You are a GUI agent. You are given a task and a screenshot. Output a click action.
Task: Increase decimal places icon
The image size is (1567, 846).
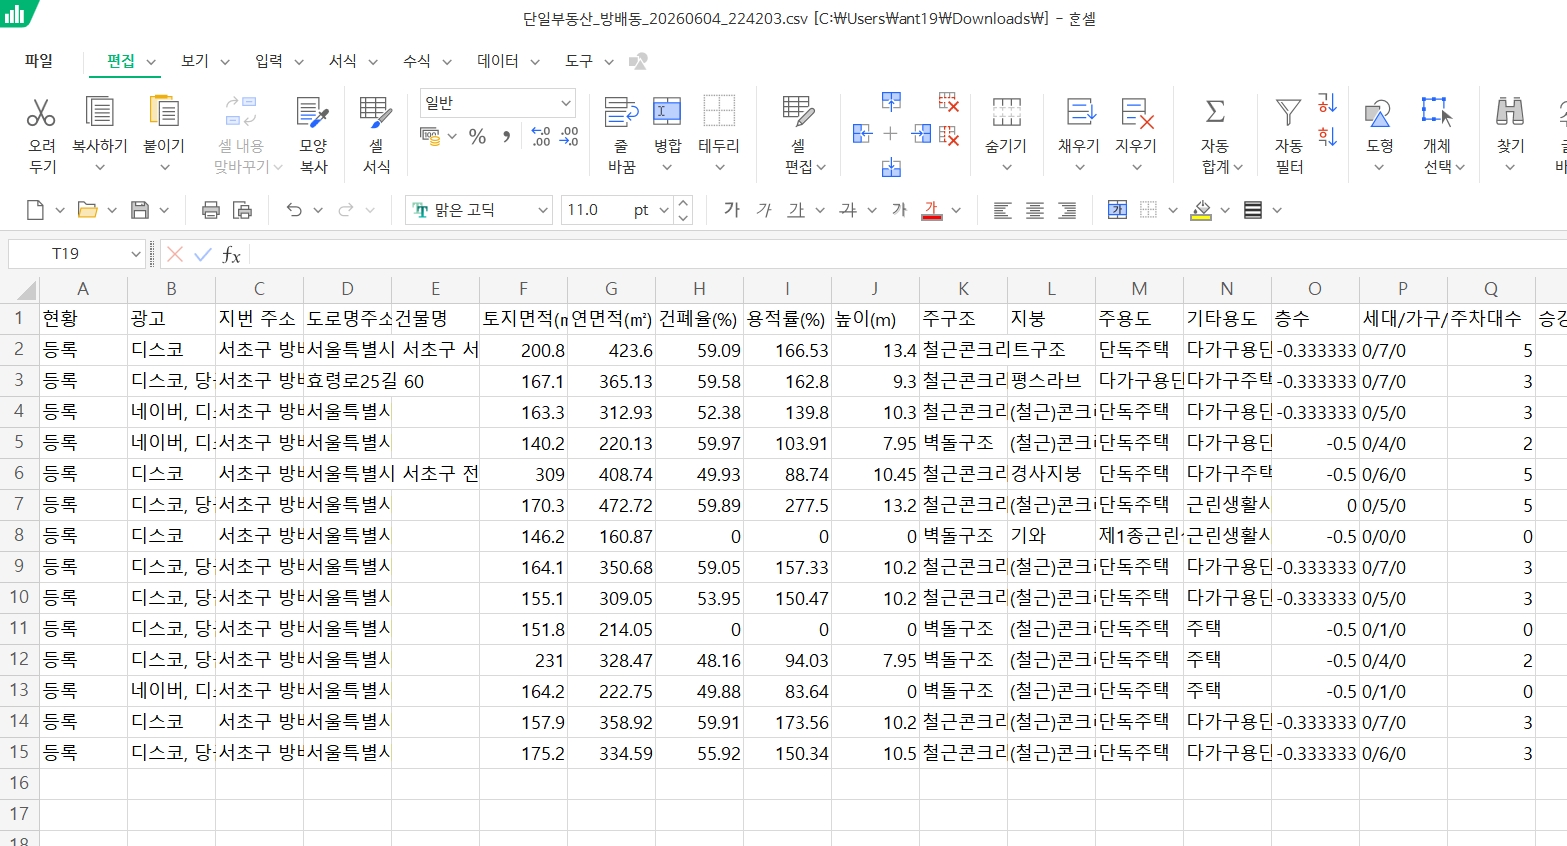(x=540, y=136)
